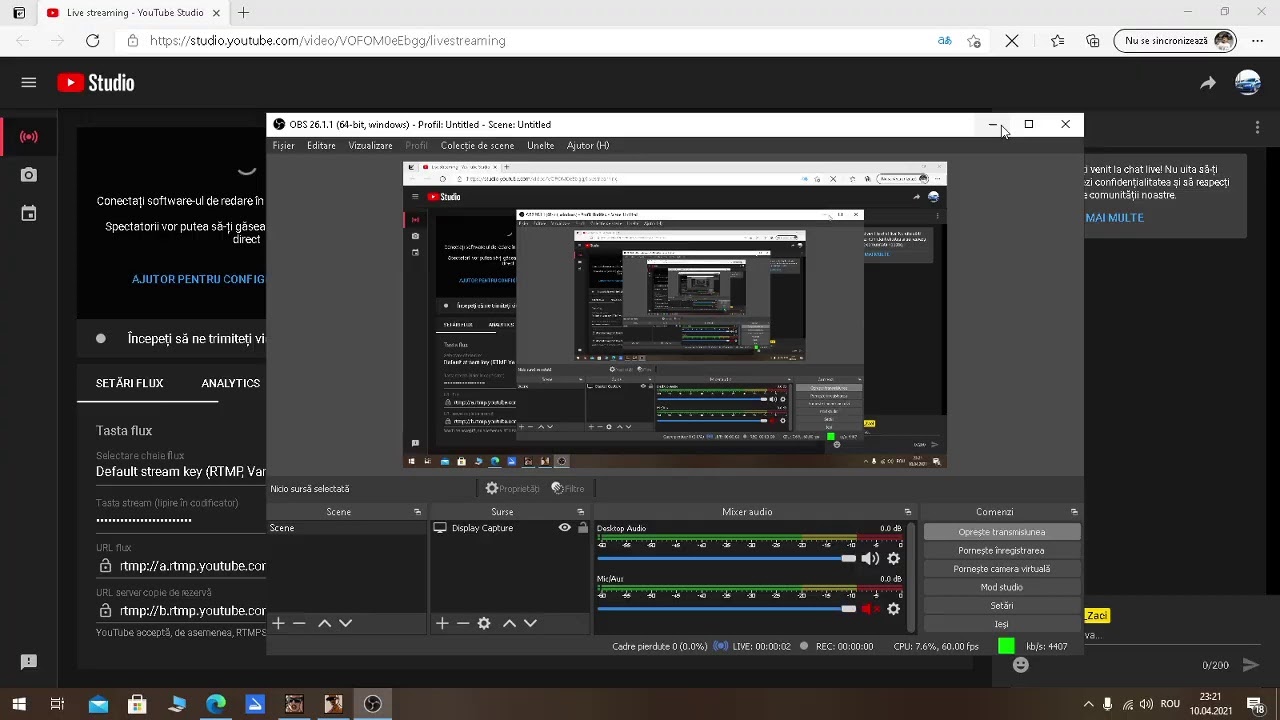This screenshot has width=1280, height=720.
Task: Switch to the ANALYTICS tab in YouTube Studio
Action: tap(230, 383)
